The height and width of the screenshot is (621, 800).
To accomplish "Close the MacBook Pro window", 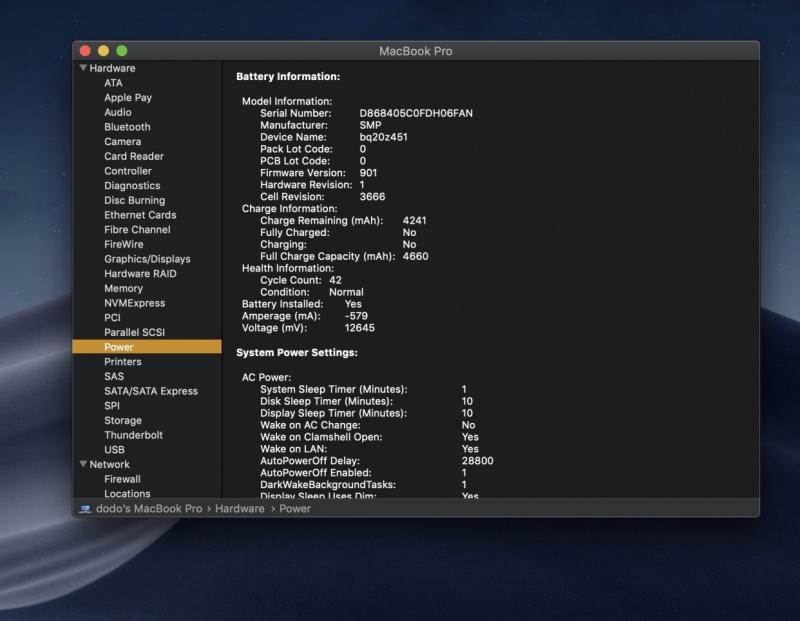I will (85, 51).
